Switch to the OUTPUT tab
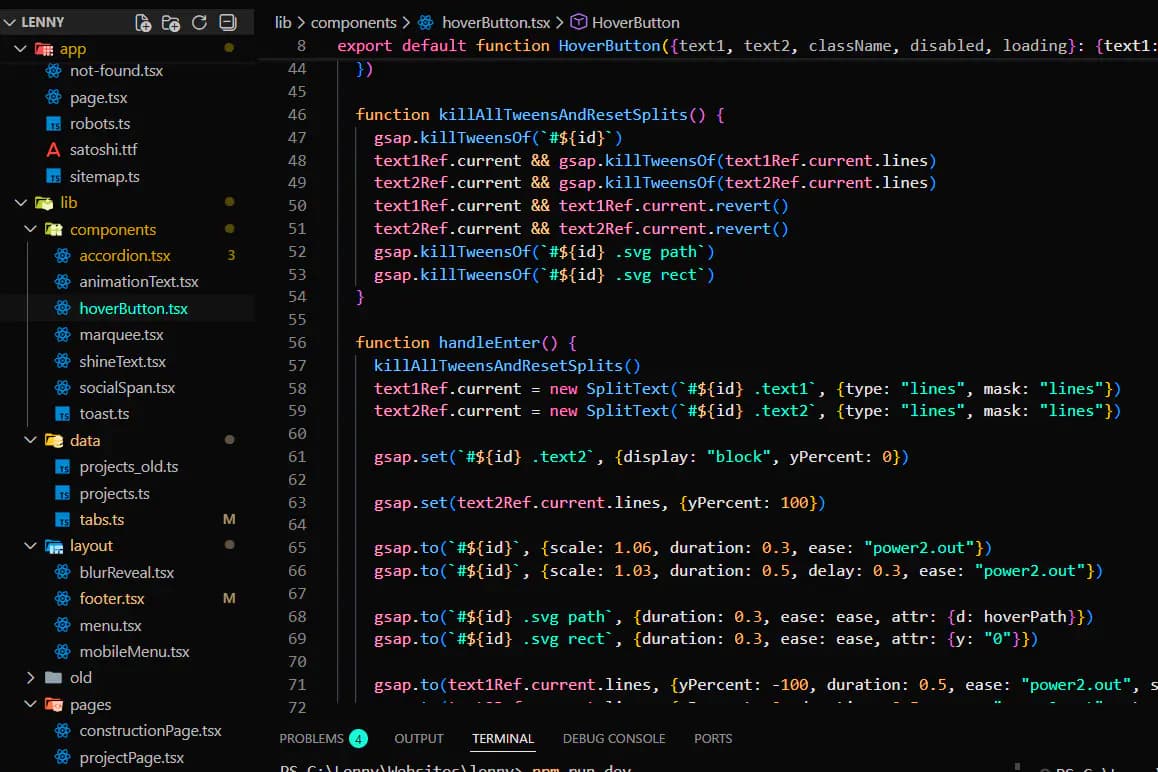This screenshot has height=772, width=1158. click(x=418, y=738)
